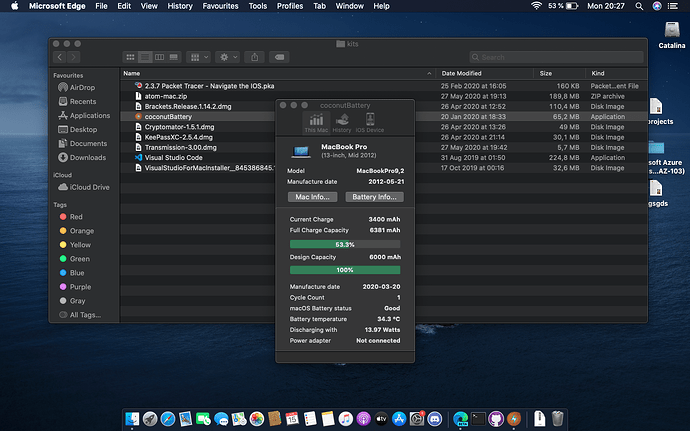The height and width of the screenshot is (431, 690).
Task: Open All Tags in sidebar
Action: [85, 315]
